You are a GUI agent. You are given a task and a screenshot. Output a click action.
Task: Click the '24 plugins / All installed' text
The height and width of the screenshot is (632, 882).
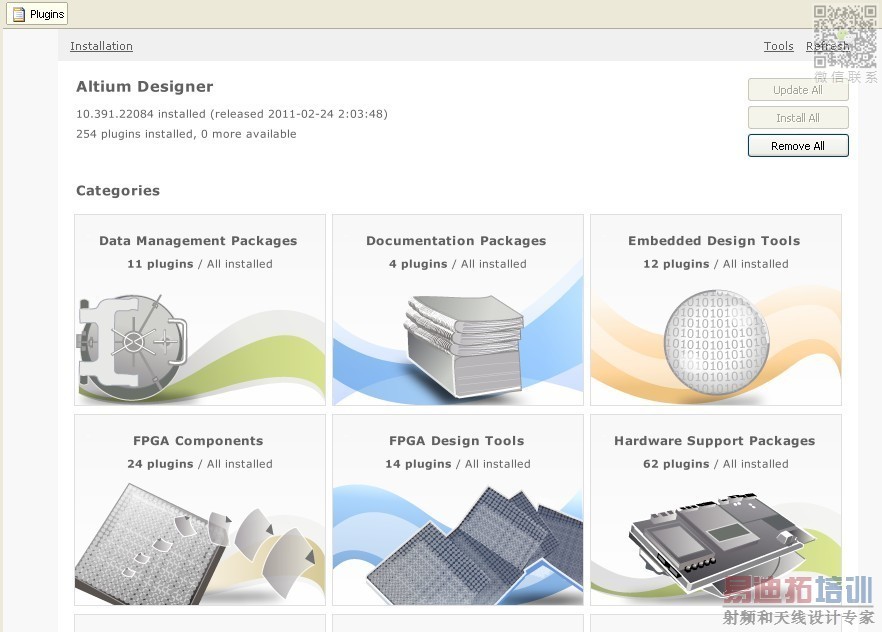pyautogui.click(x=200, y=464)
